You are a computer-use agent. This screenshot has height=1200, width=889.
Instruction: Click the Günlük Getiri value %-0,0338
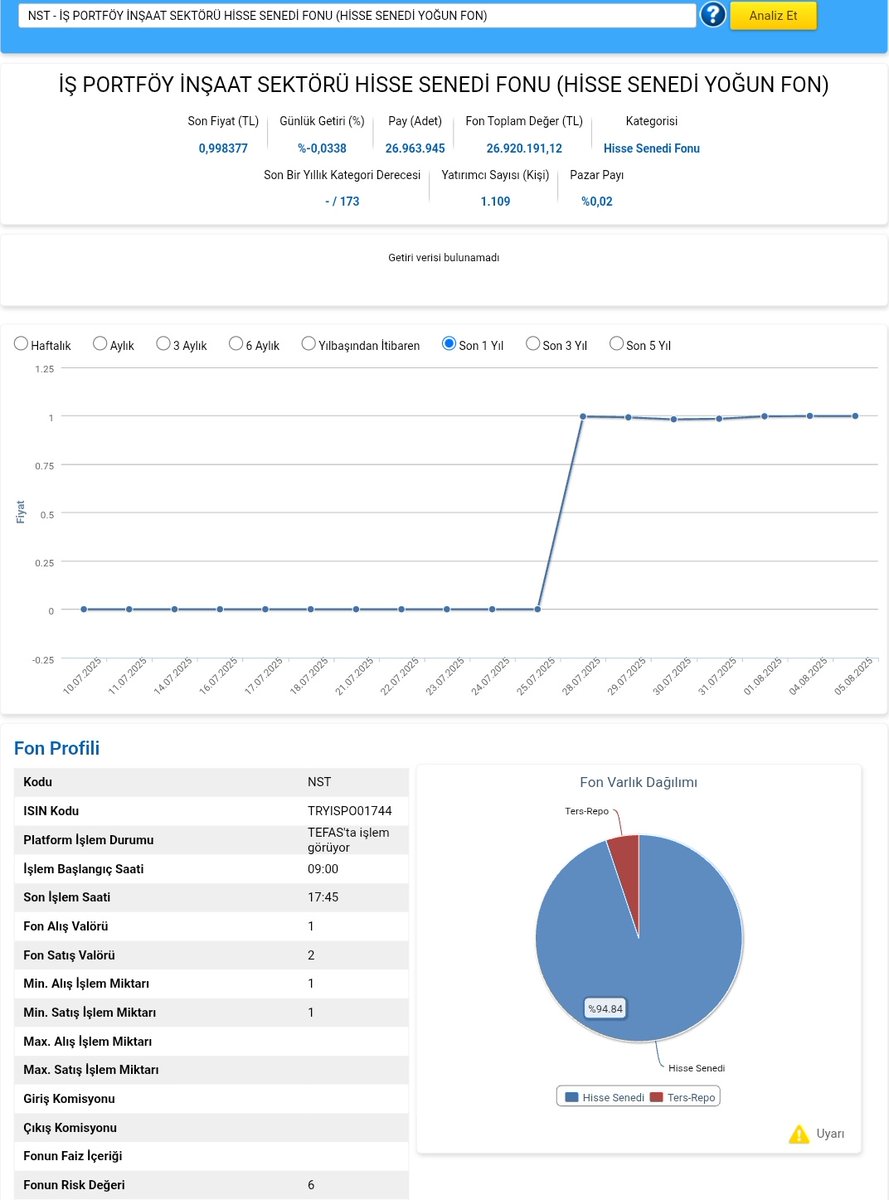coord(322,148)
